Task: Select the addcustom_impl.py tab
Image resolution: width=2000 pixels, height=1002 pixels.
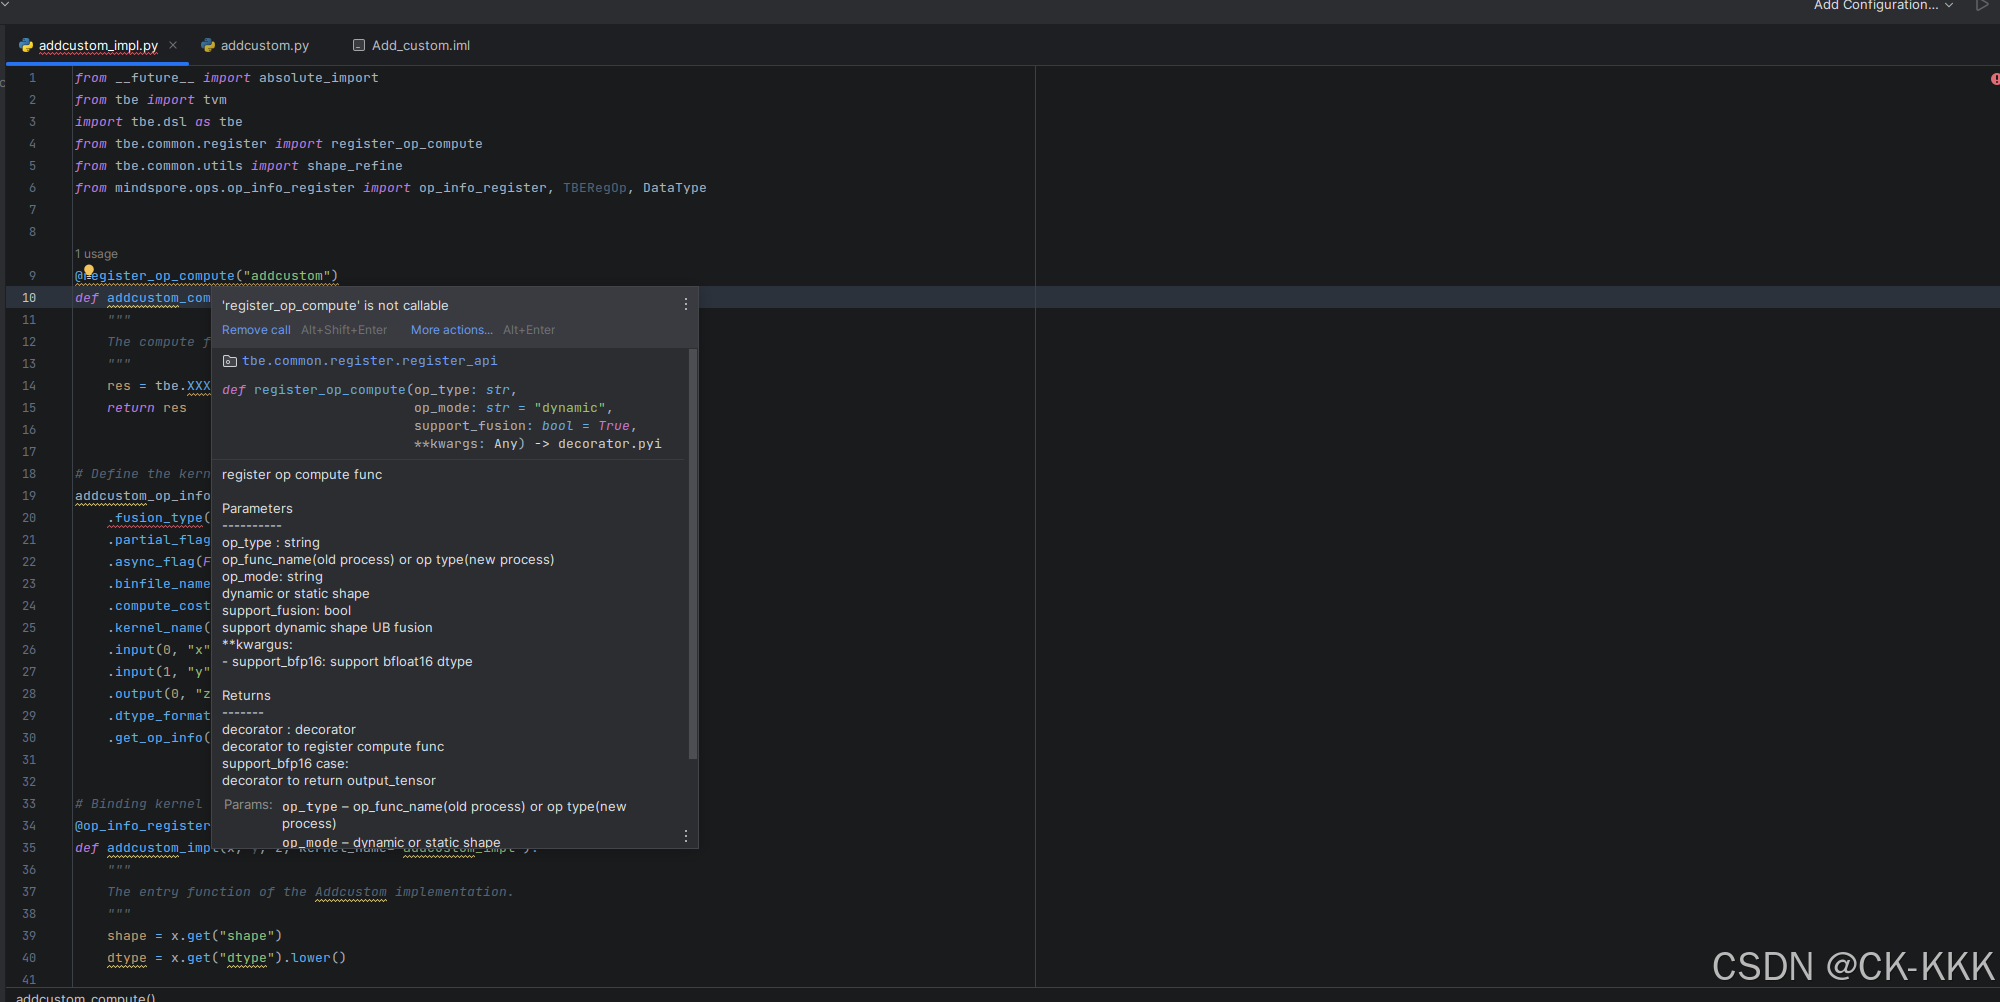Action: click(x=98, y=46)
